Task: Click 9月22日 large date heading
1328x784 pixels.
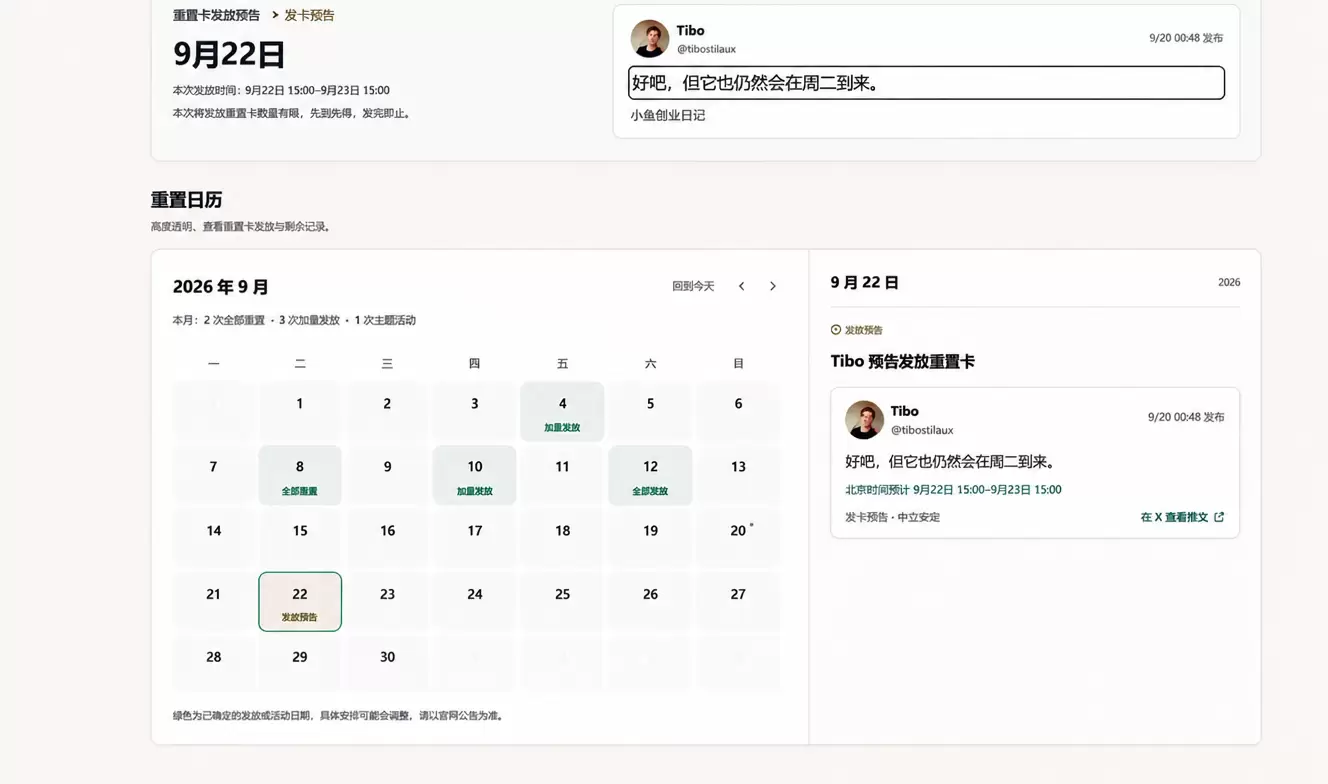Action: point(229,54)
